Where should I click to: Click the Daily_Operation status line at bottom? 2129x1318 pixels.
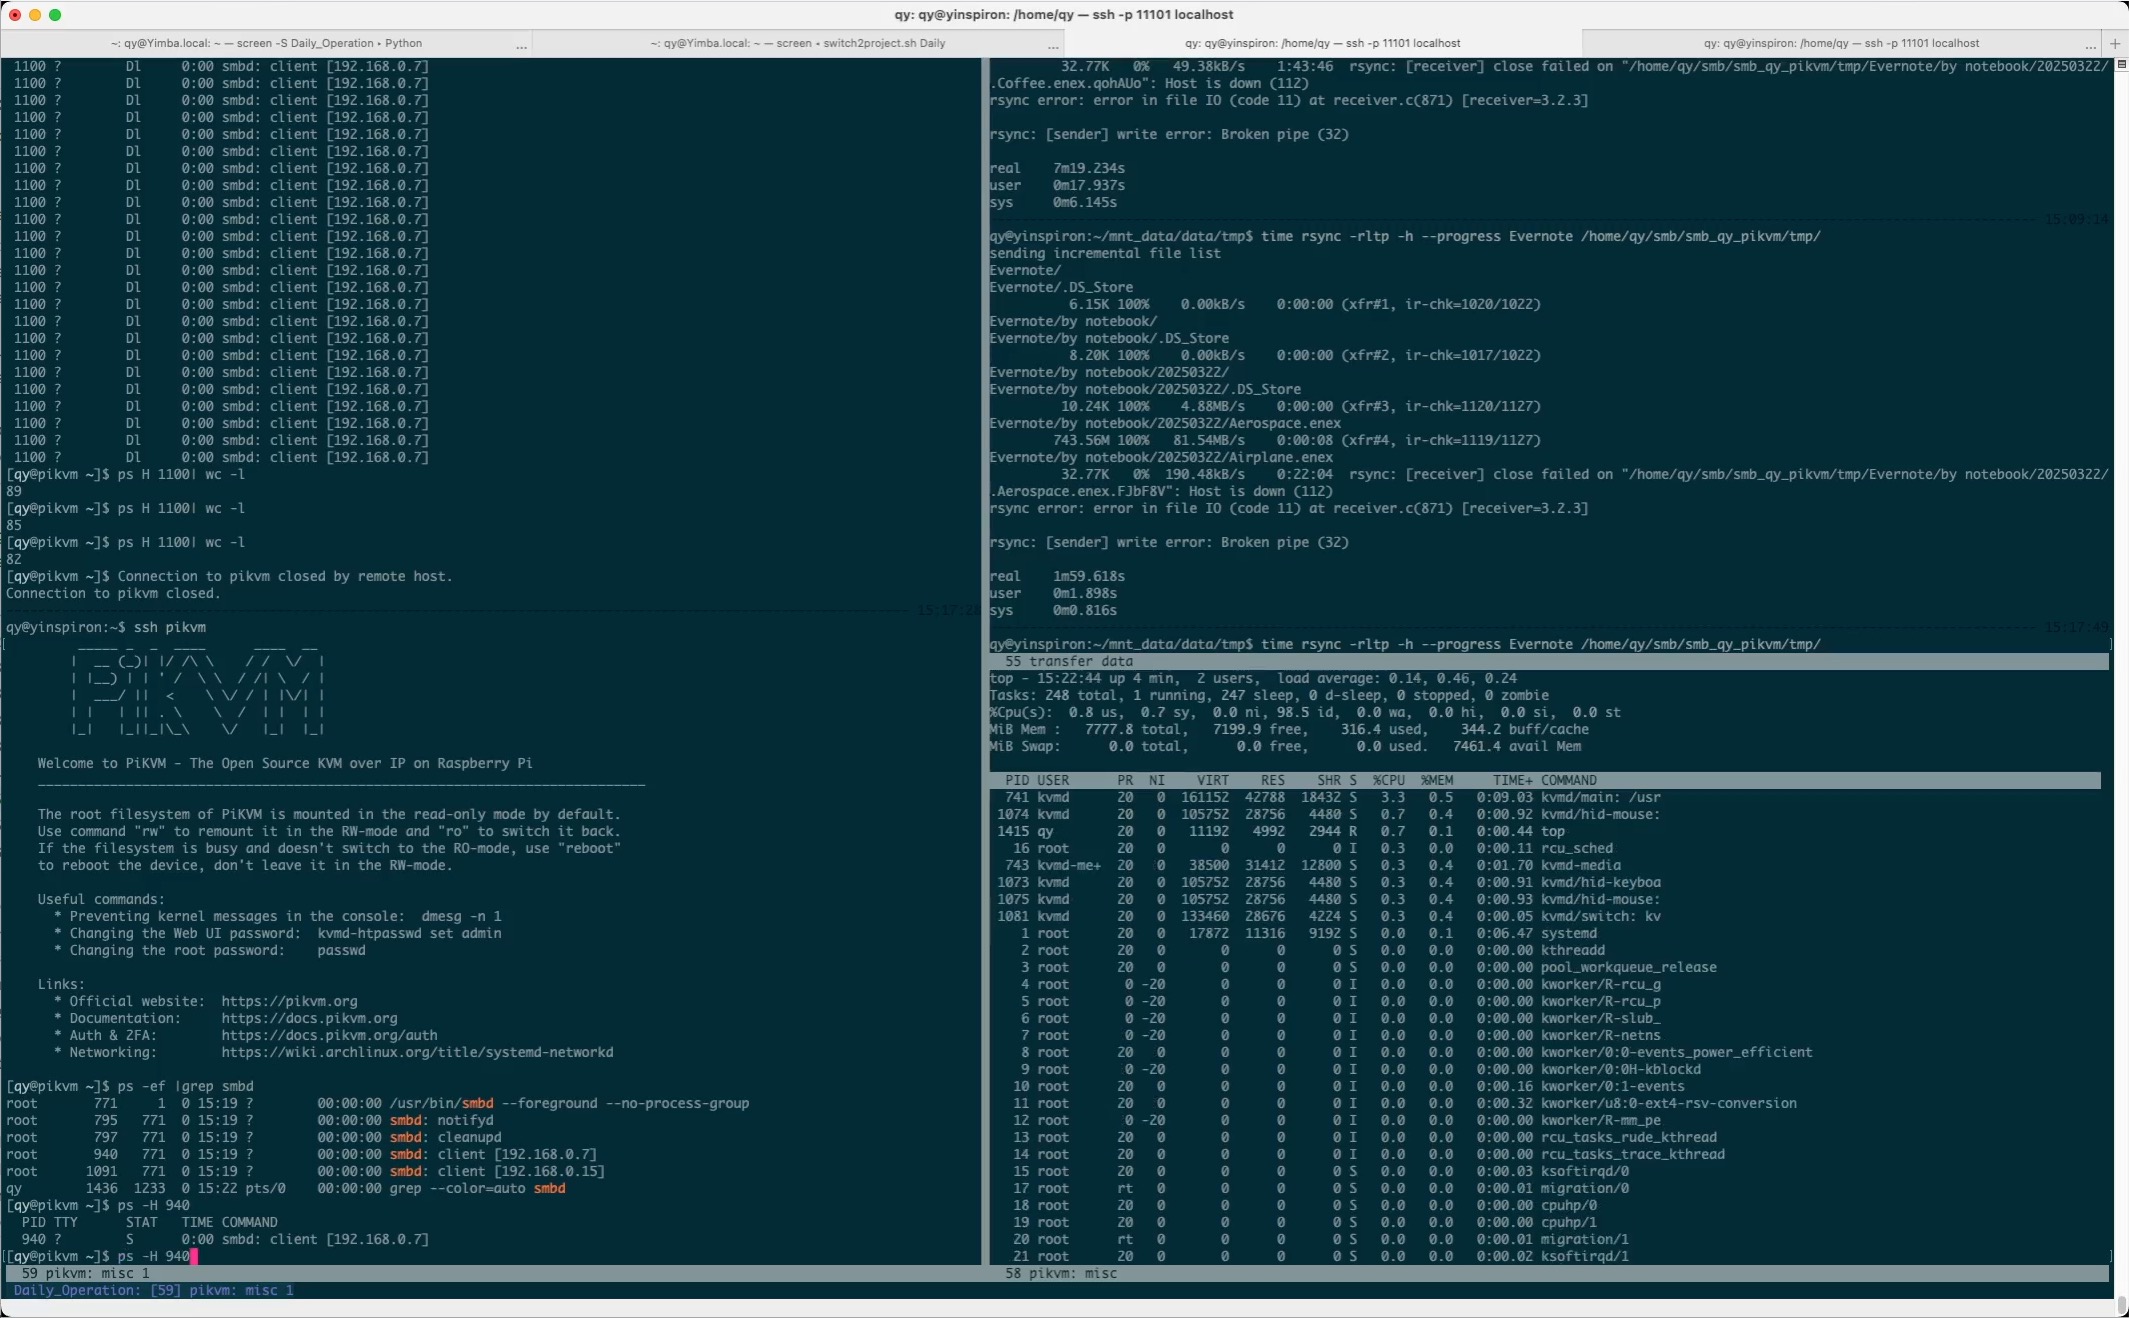[x=154, y=1290]
